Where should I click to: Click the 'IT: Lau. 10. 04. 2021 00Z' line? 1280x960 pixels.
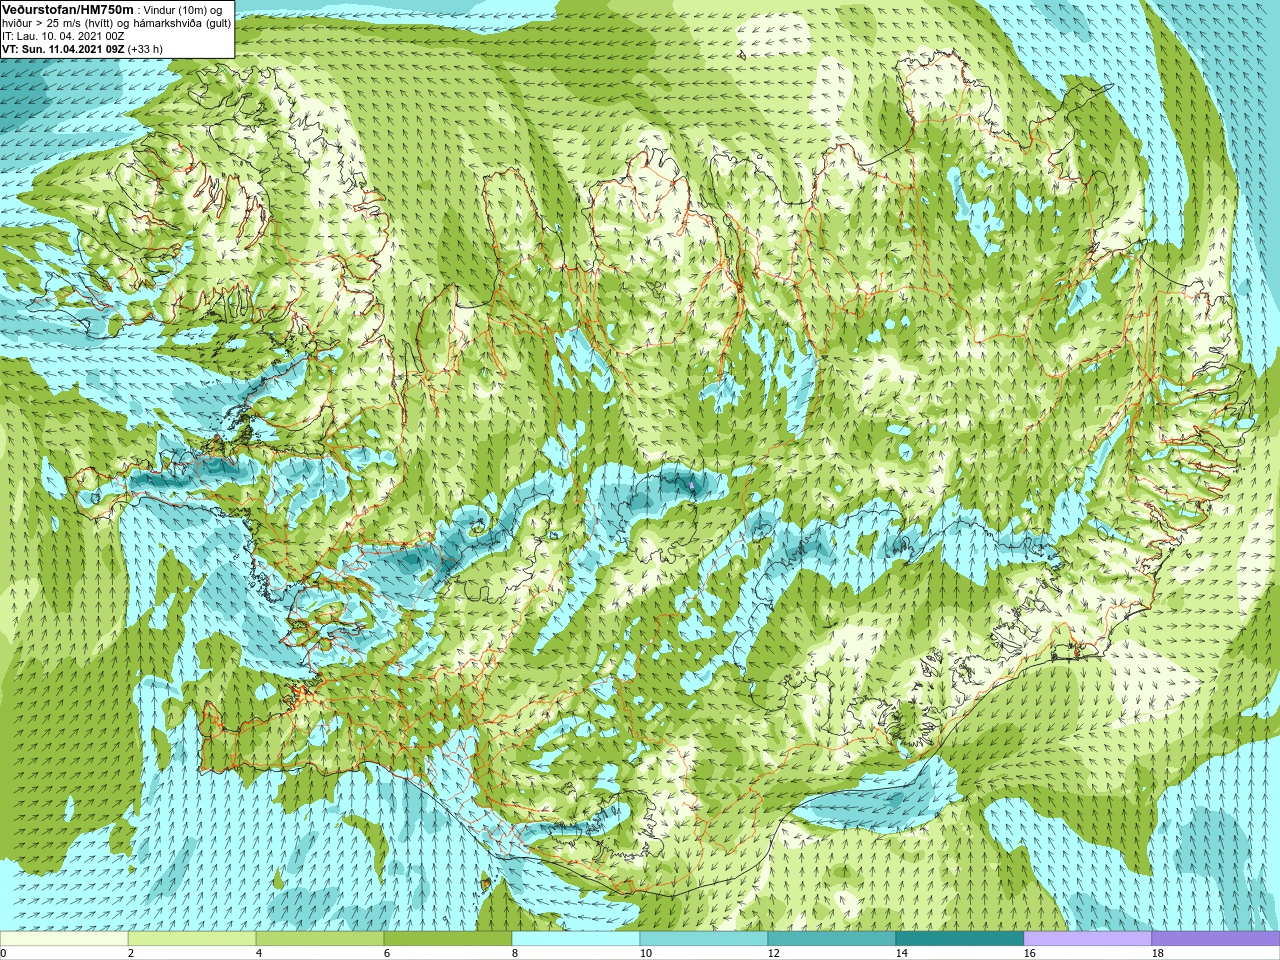(63, 36)
